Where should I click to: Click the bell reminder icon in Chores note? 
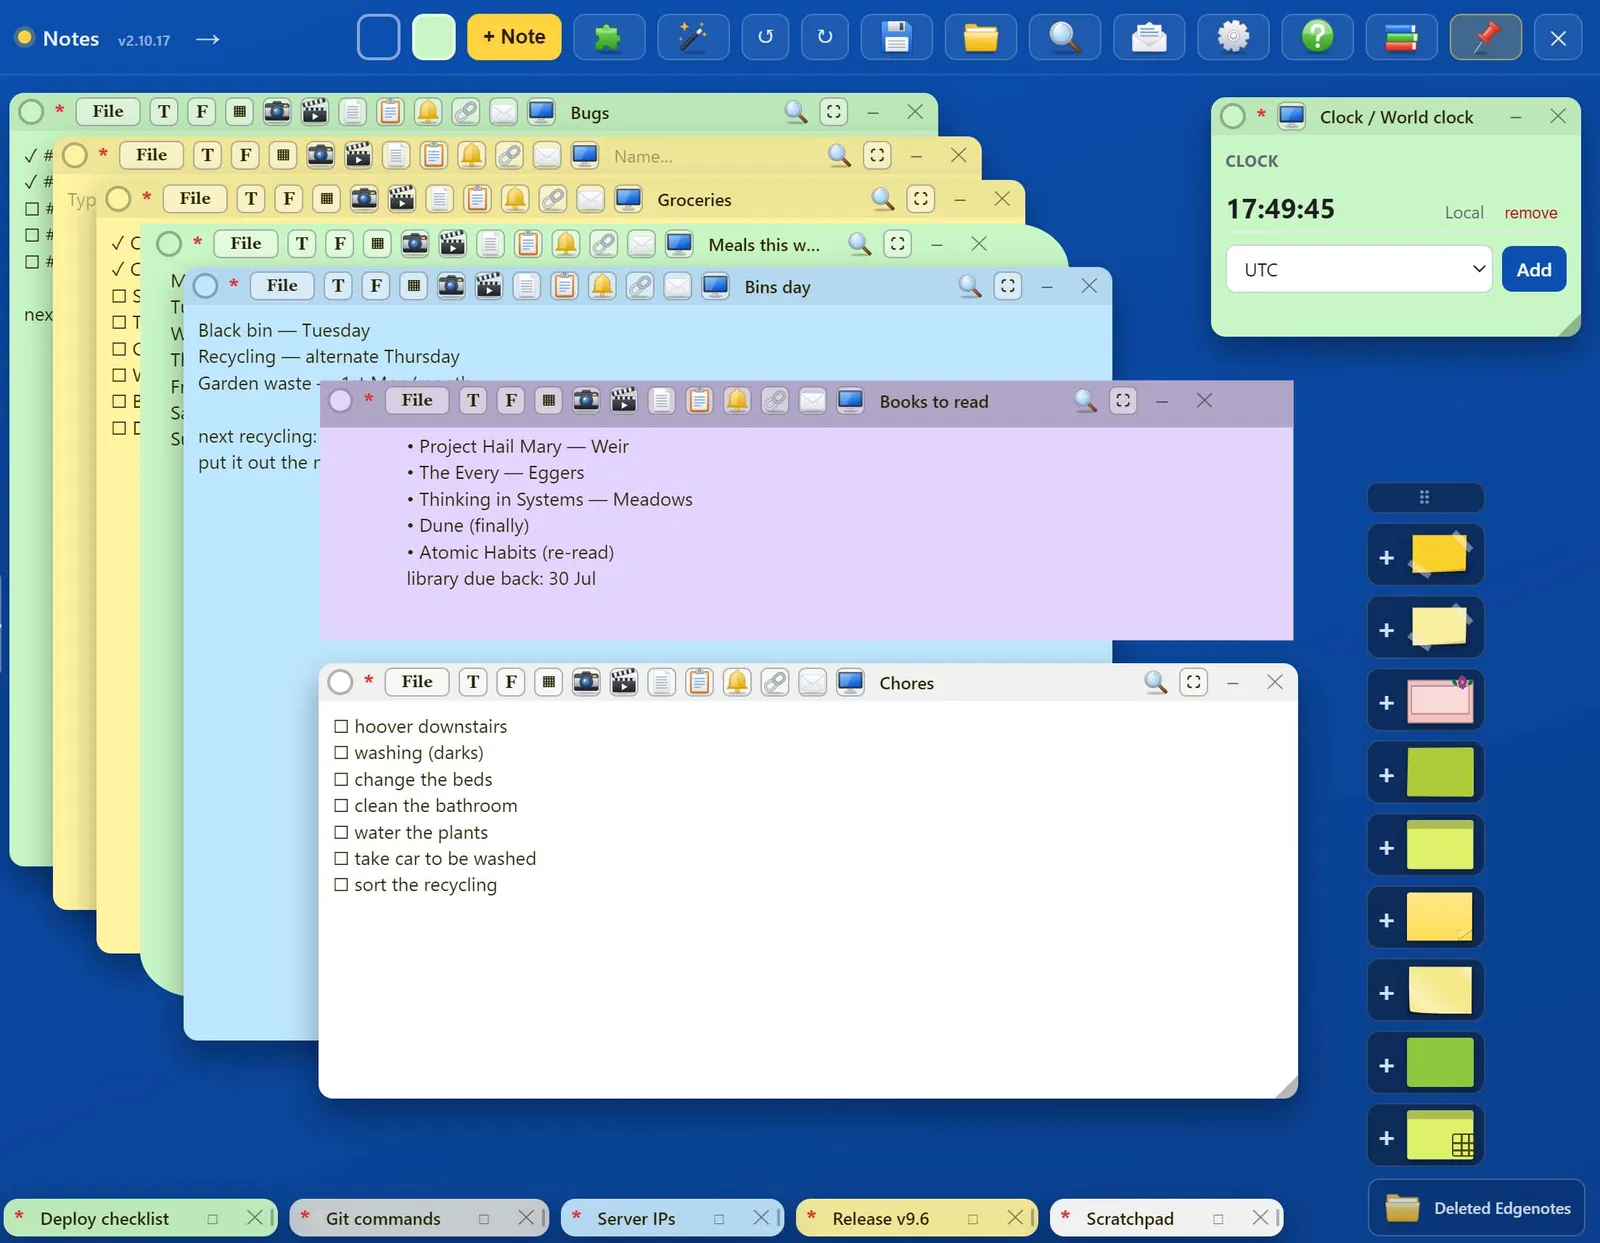(737, 682)
